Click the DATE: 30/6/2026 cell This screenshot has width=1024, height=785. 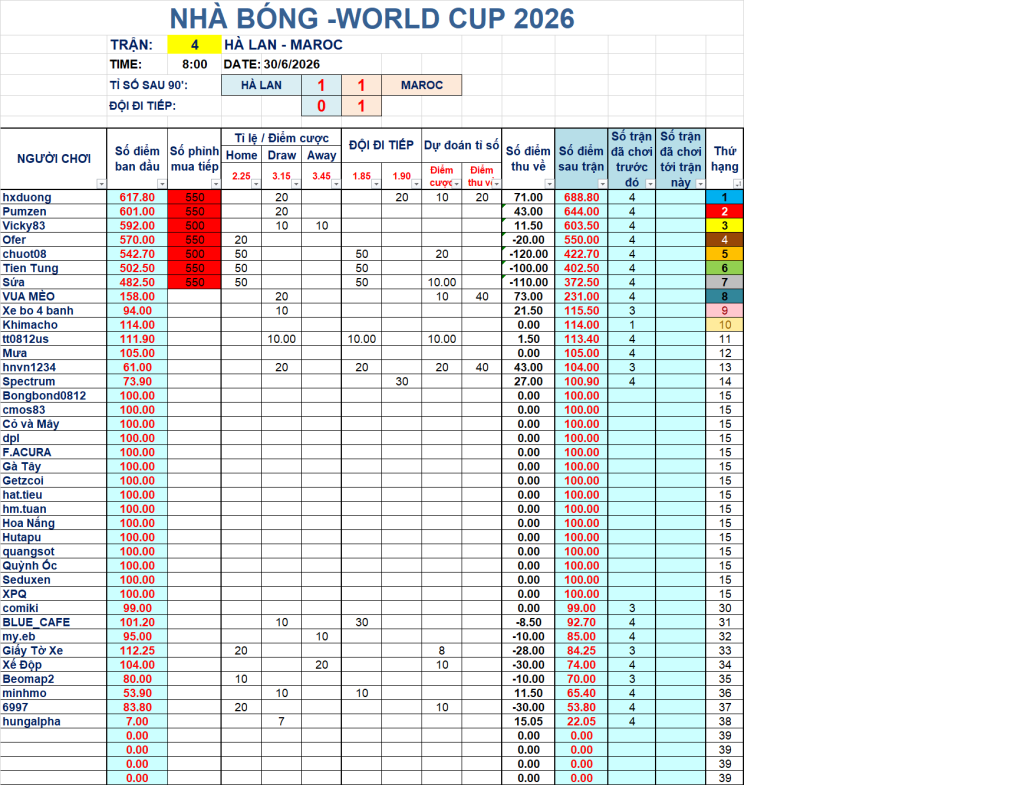point(272,64)
